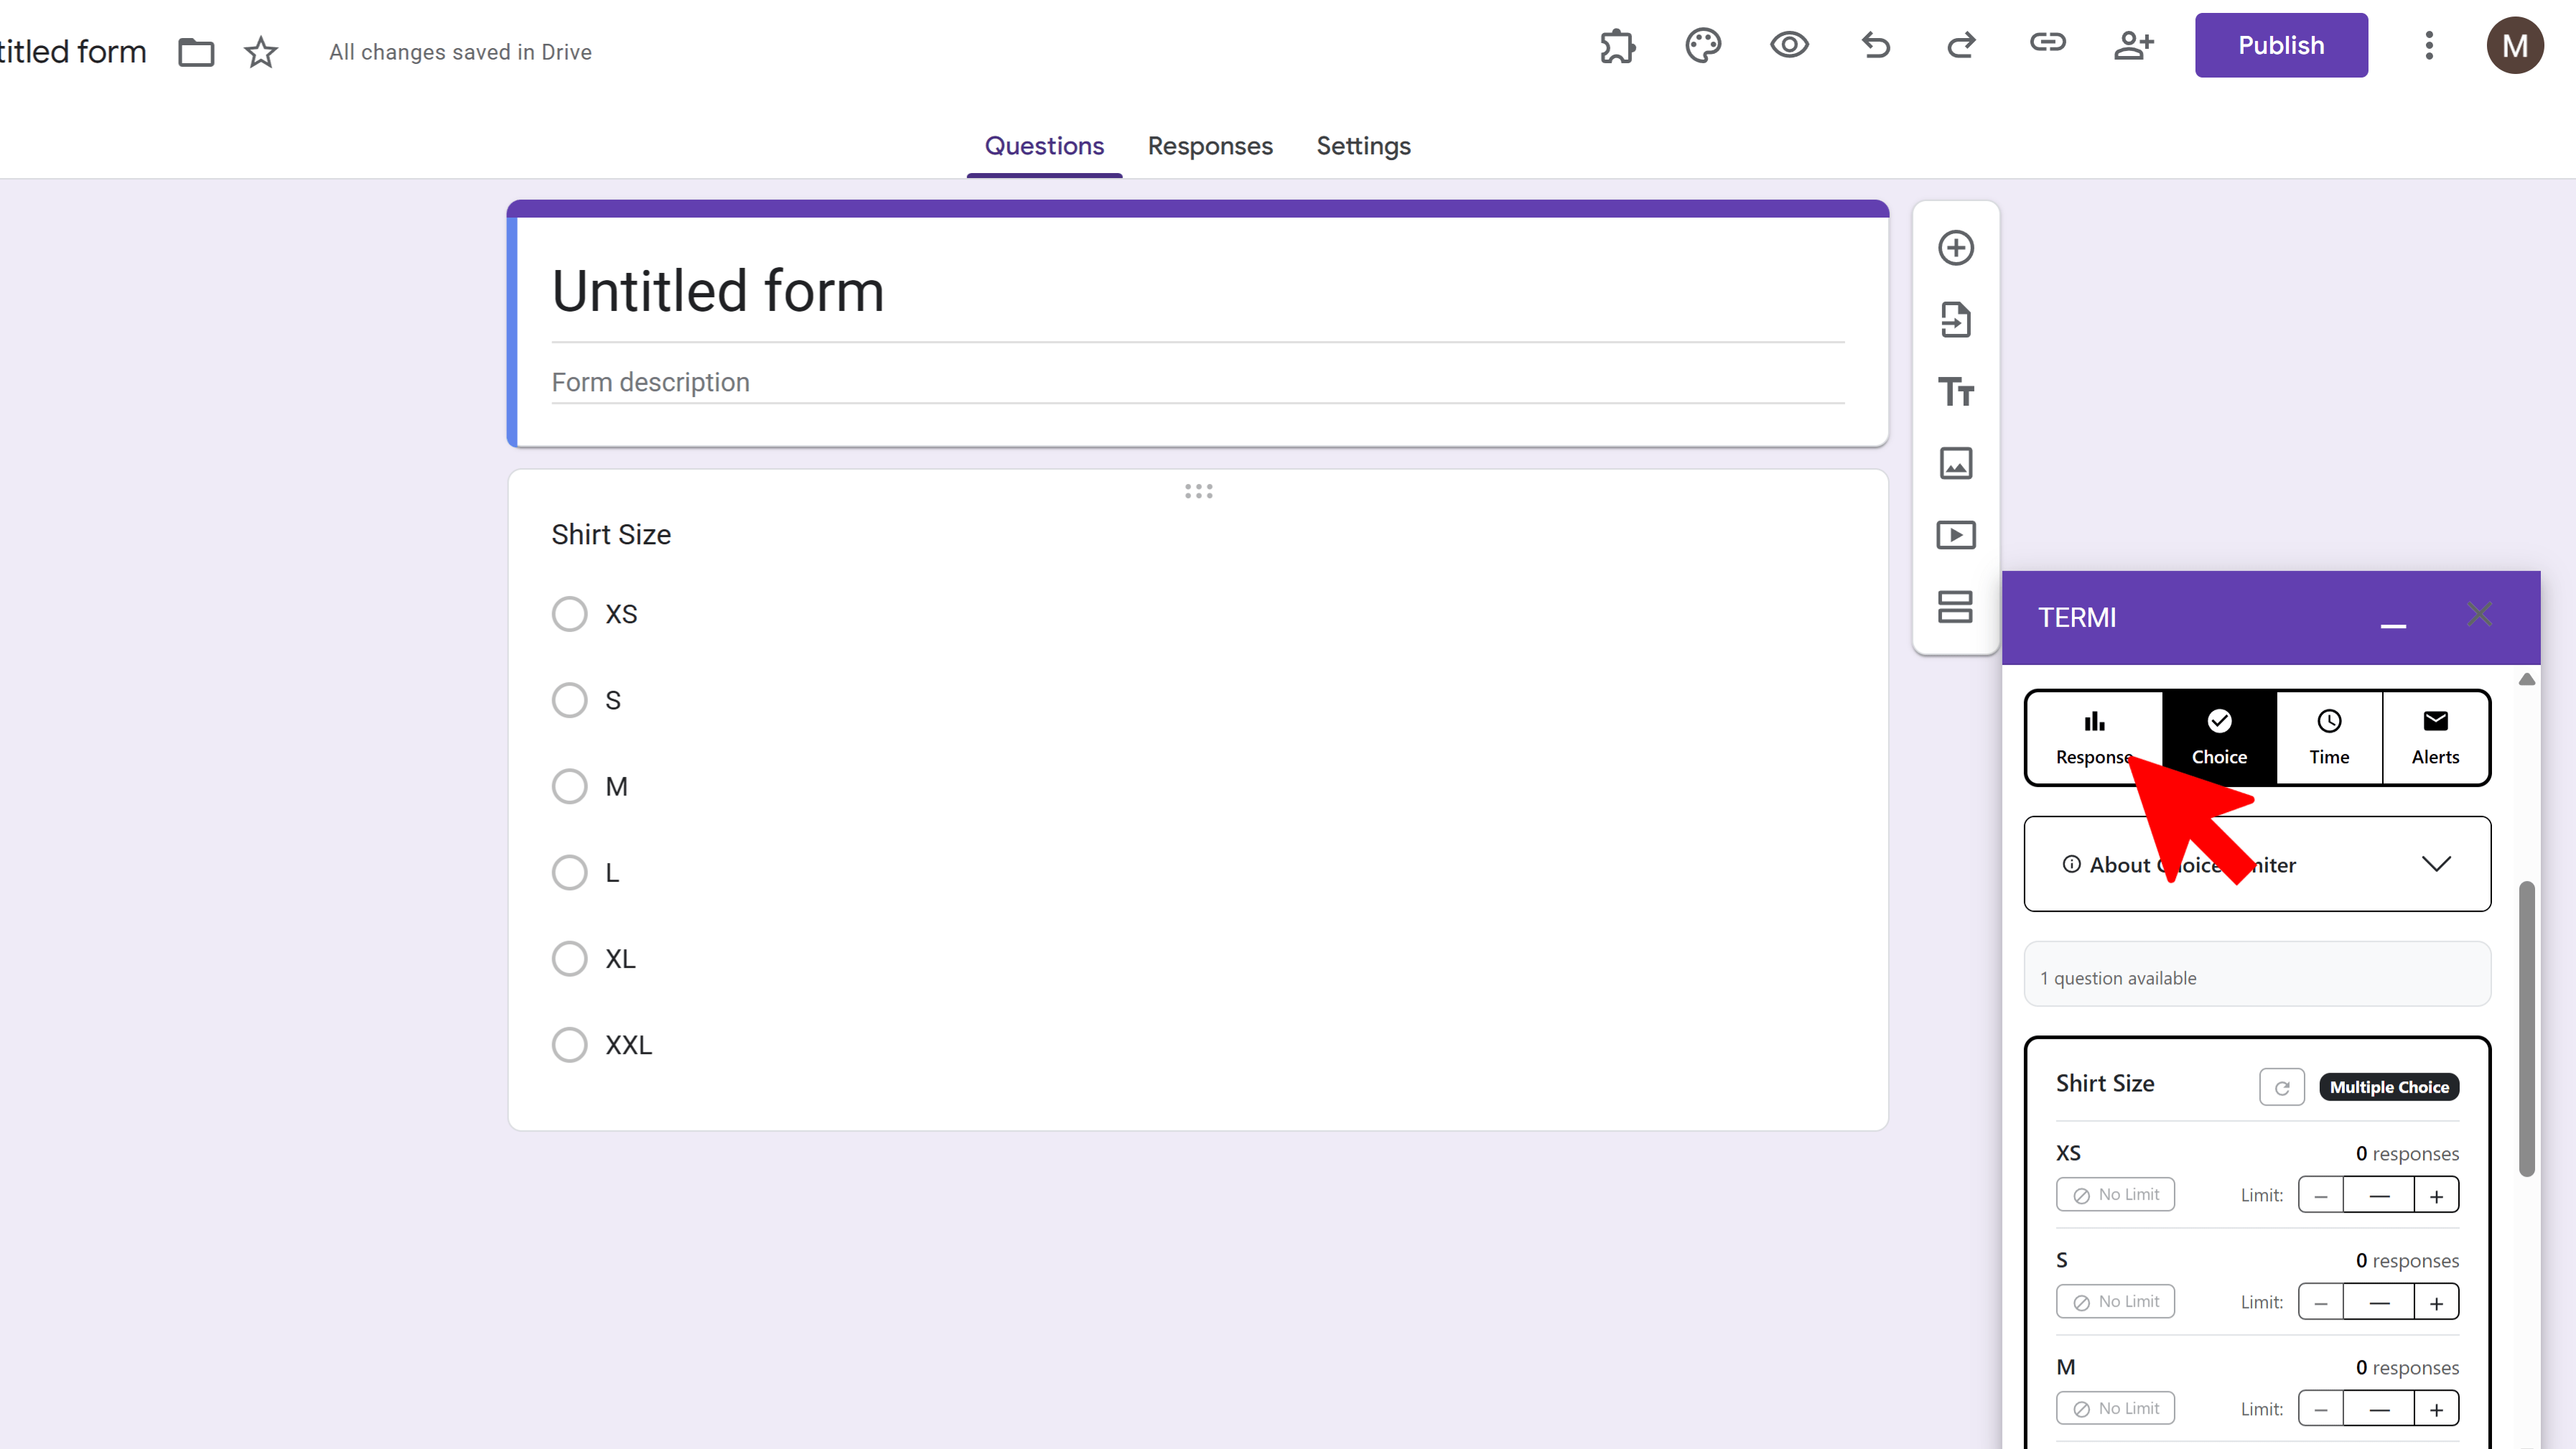2576x1449 pixels.
Task: Click the import questions icon
Action: (1955, 320)
